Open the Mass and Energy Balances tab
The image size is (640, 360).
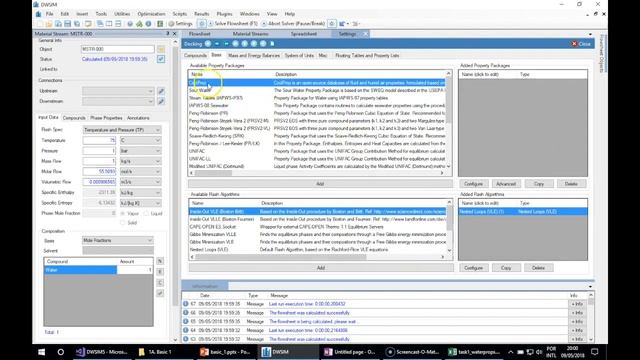[254, 56]
